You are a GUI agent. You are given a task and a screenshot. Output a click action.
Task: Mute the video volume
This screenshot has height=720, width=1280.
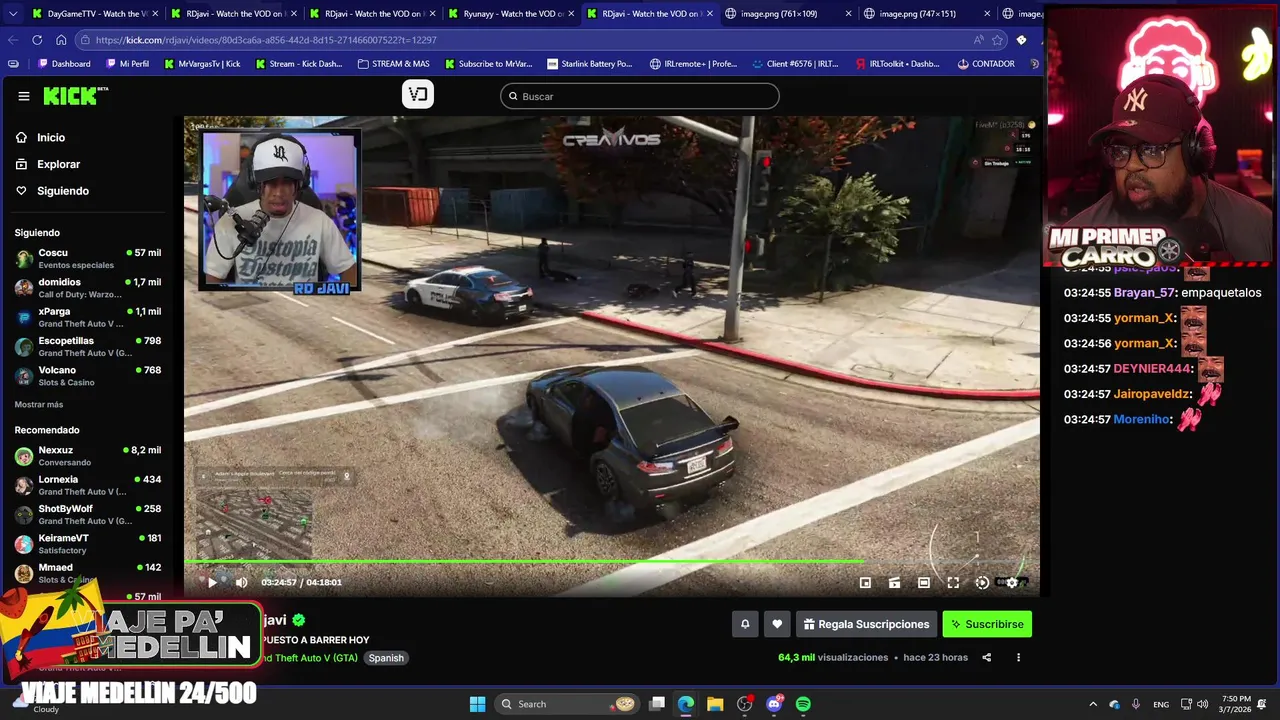(241, 582)
